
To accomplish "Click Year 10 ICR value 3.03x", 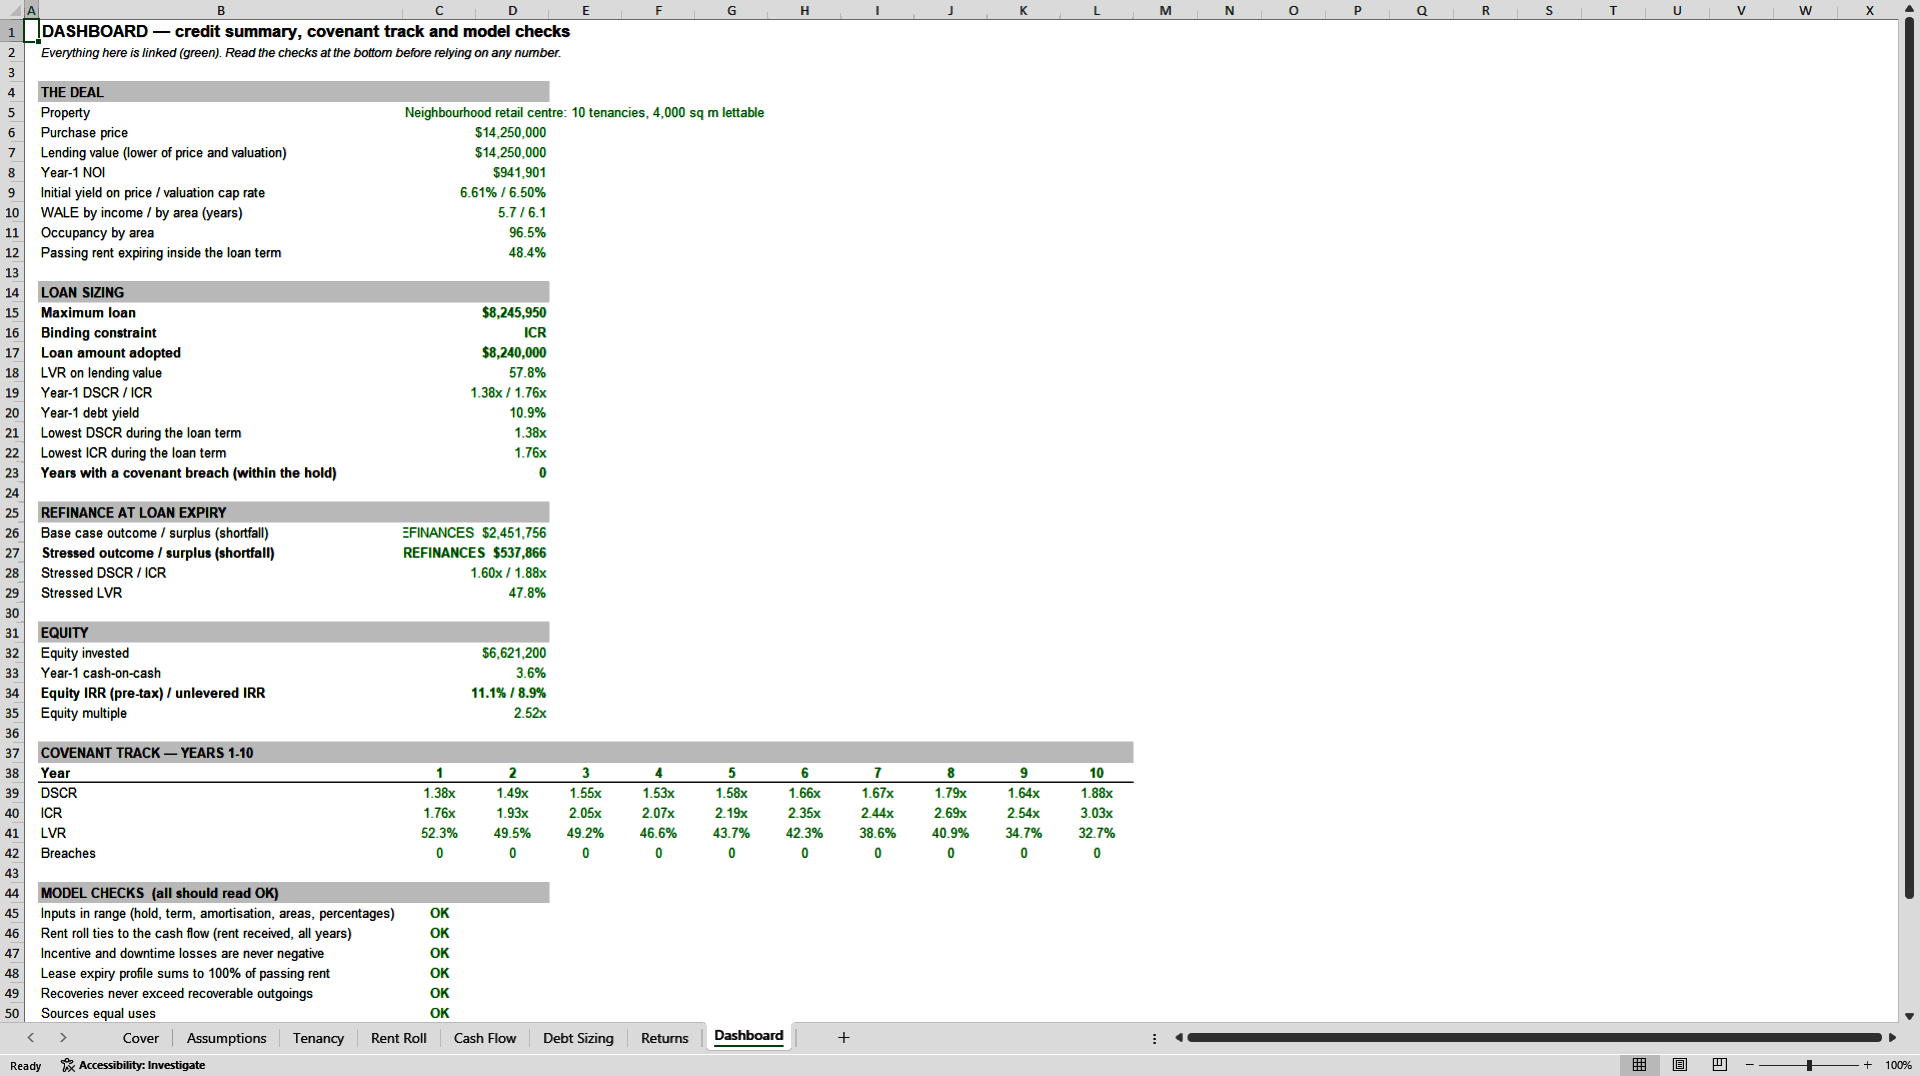I will [1096, 813].
